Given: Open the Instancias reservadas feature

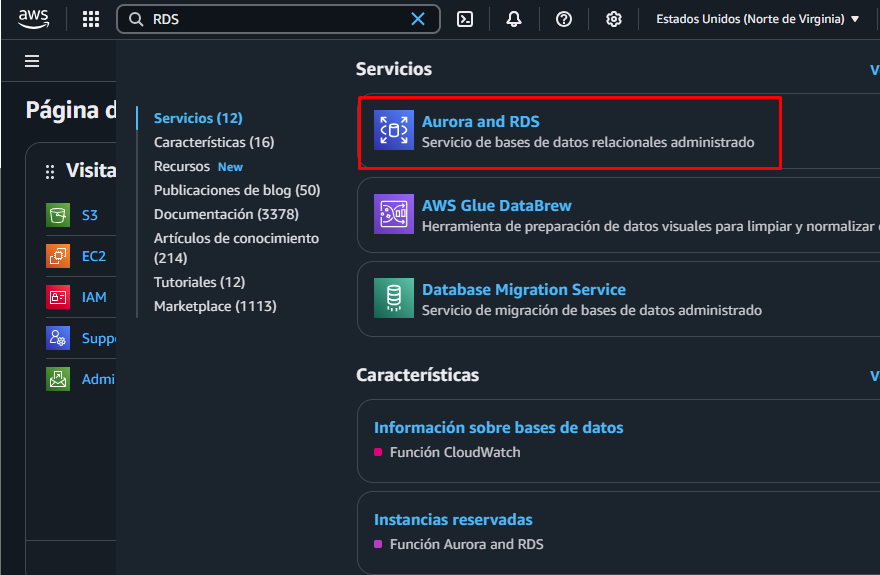Looking at the screenshot, I should (x=453, y=519).
